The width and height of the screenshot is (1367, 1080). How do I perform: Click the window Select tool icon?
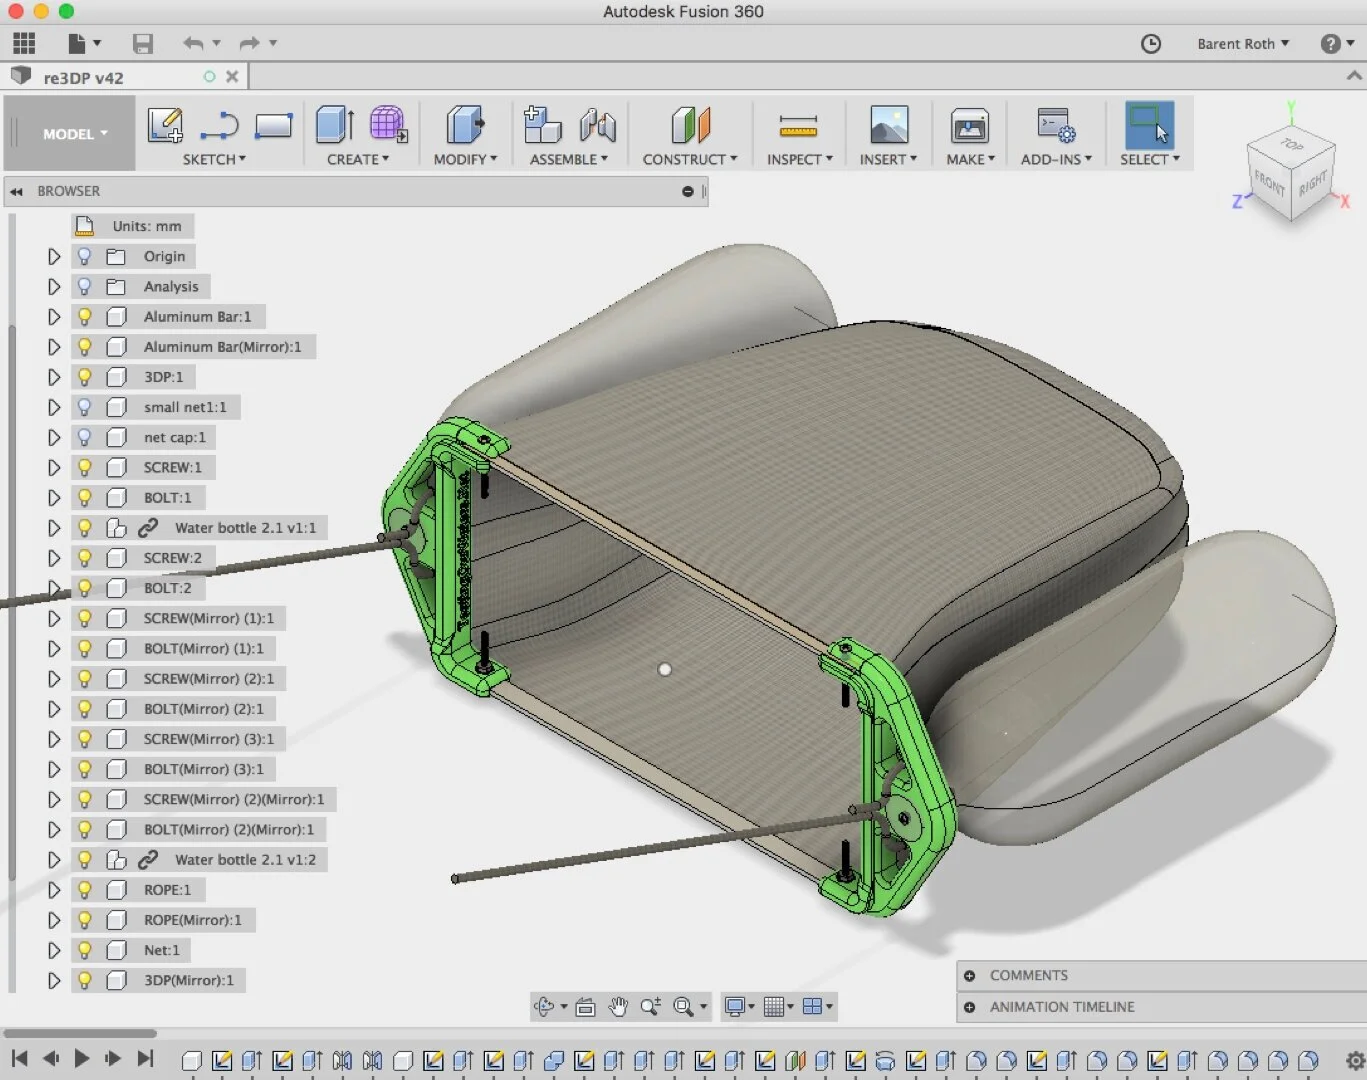click(x=1149, y=126)
